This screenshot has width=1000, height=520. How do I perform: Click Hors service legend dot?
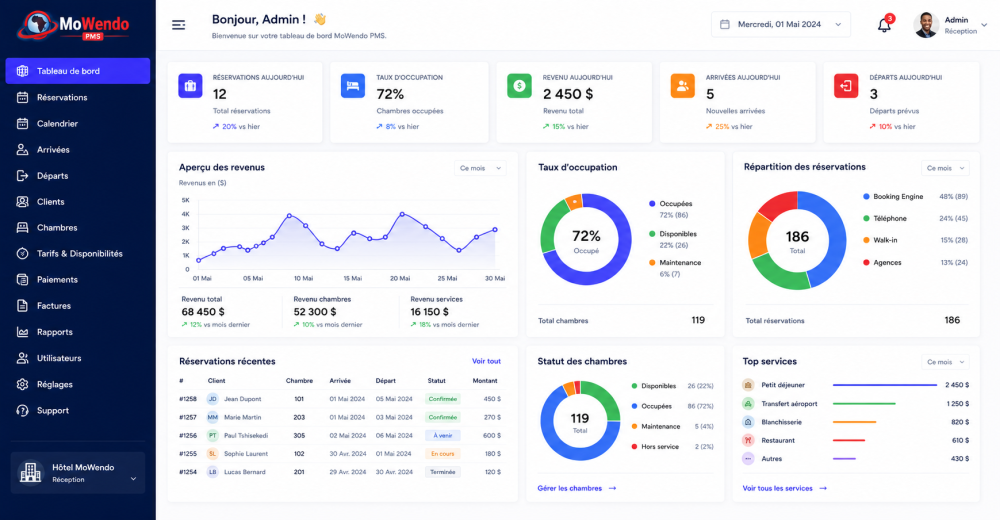click(x=634, y=447)
